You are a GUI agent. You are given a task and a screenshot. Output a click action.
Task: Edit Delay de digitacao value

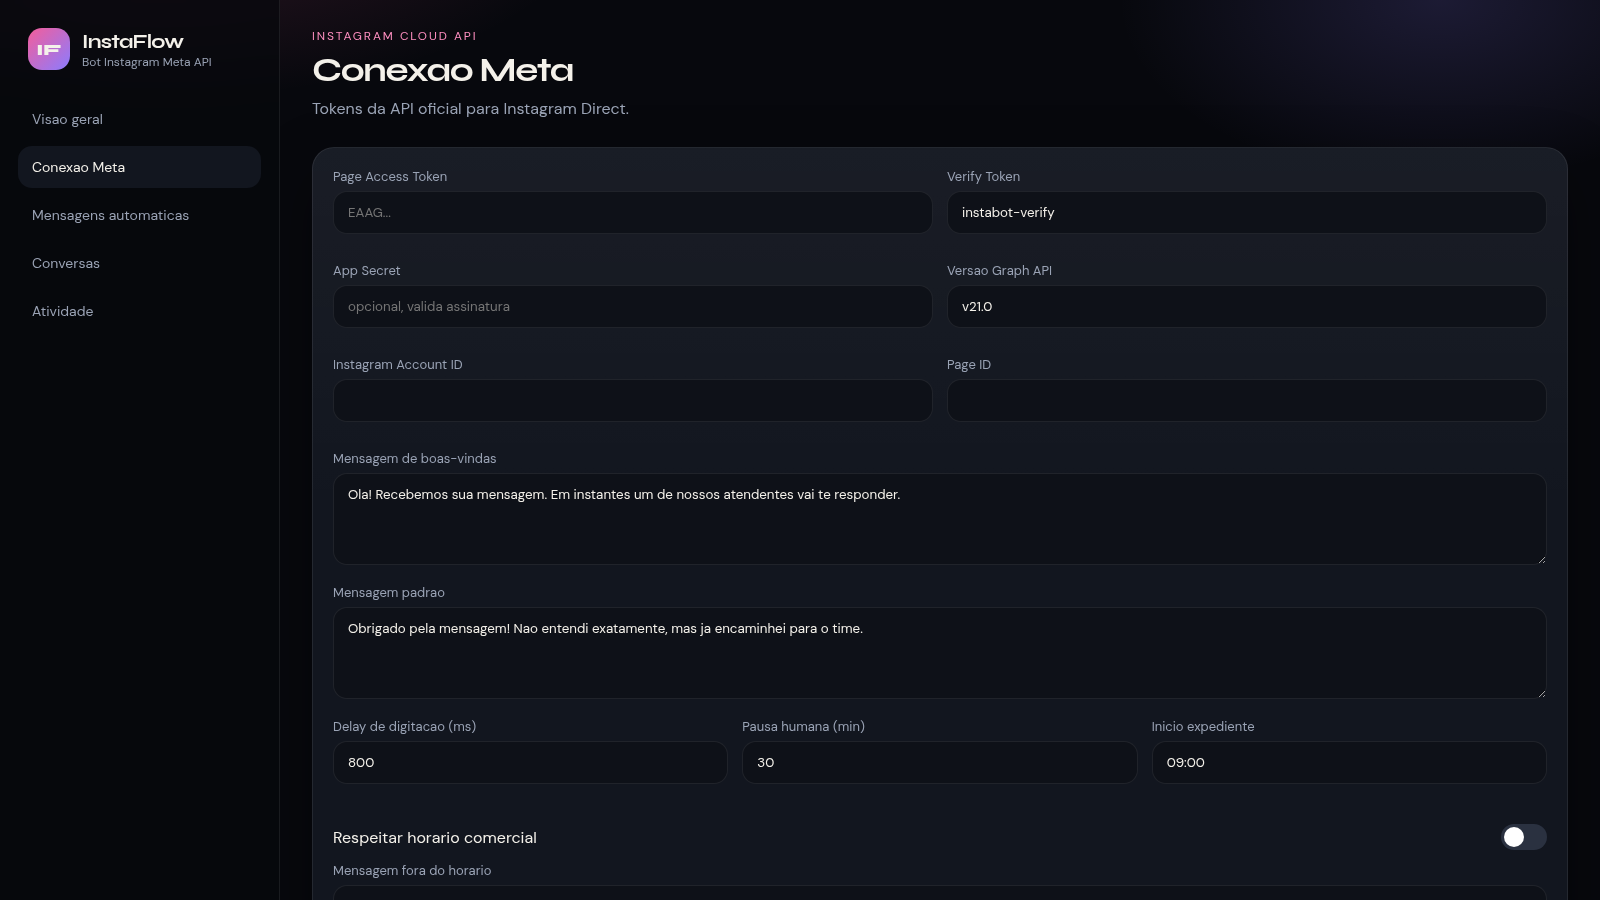click(530, 763)
